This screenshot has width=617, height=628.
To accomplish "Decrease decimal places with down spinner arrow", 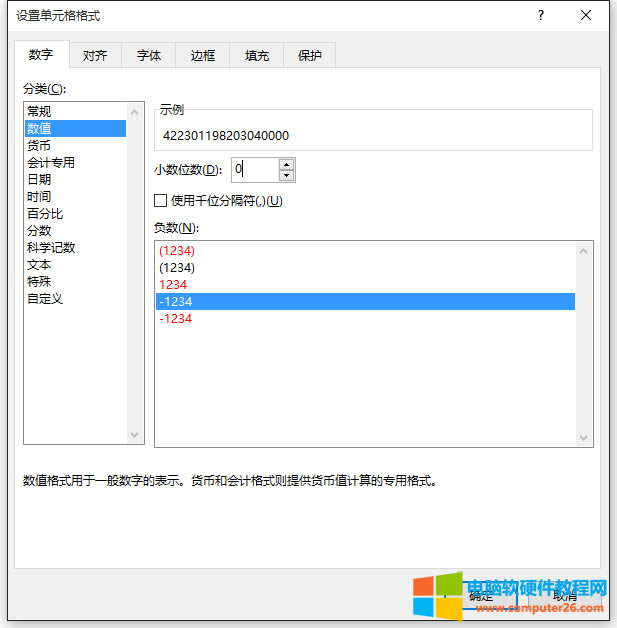I will pyautogui.click(x=287, y=176).
